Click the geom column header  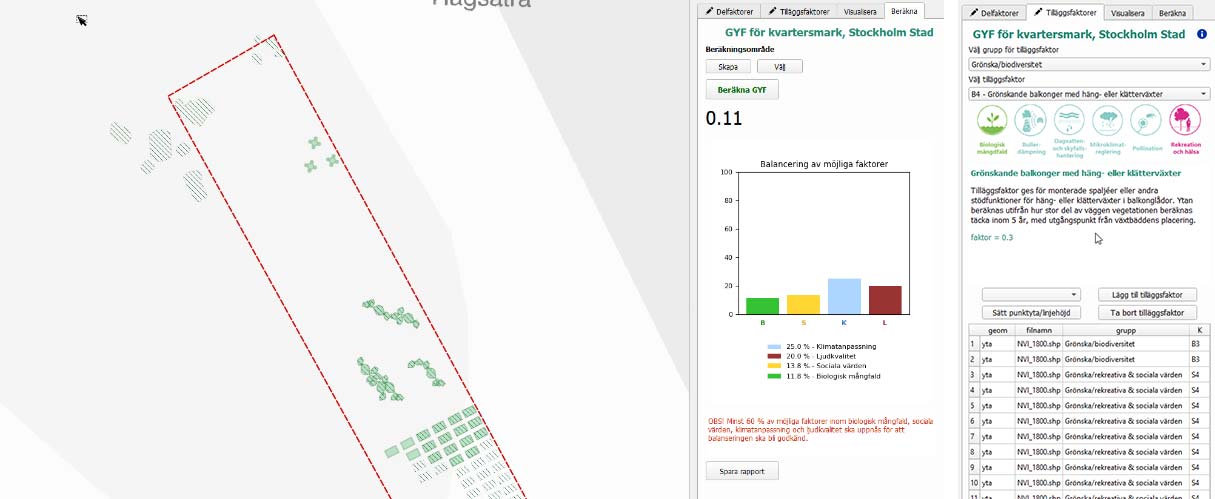pos(998,329)
